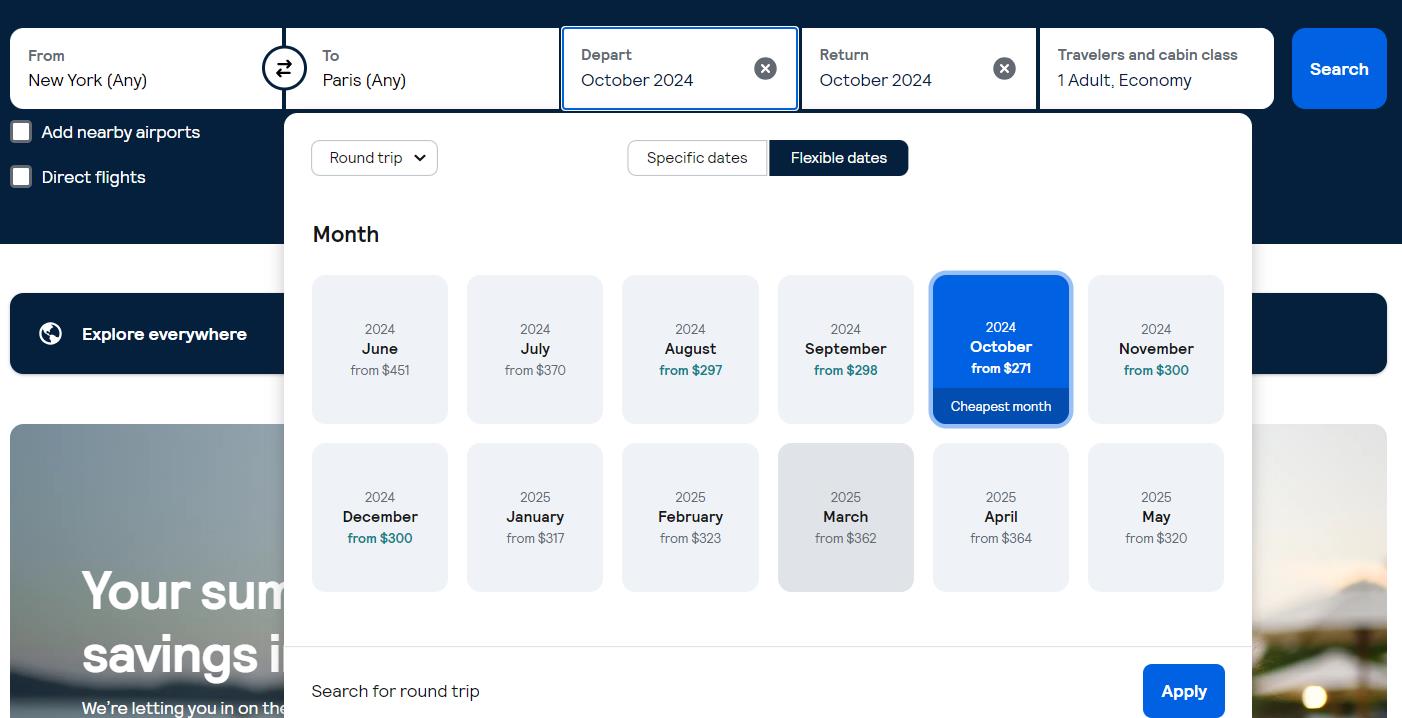Clear the Depart date field
Viewport: 1402px width, 718px height.
pyautogui.click(x=765, y=68)
